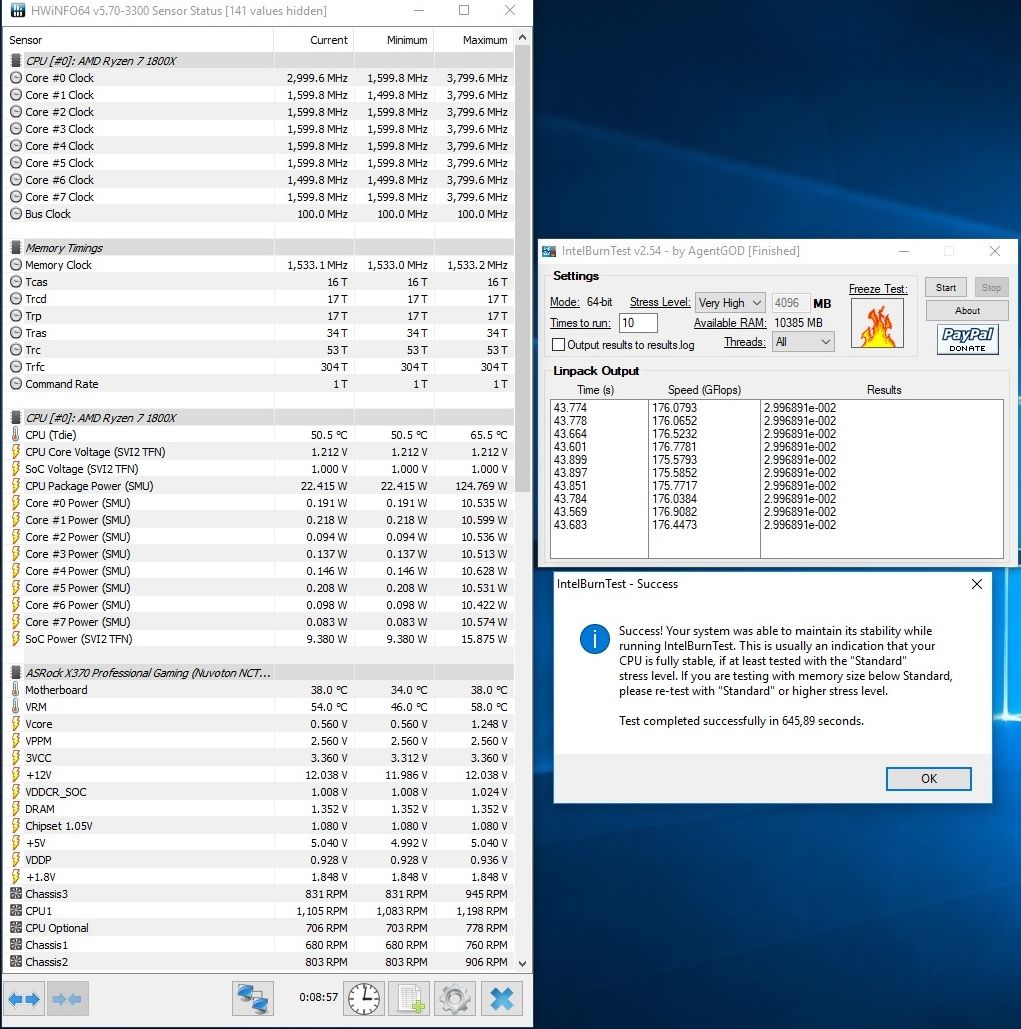
Task: Click the lightning icon beside SoC Power row
Action: click(16, 639)
